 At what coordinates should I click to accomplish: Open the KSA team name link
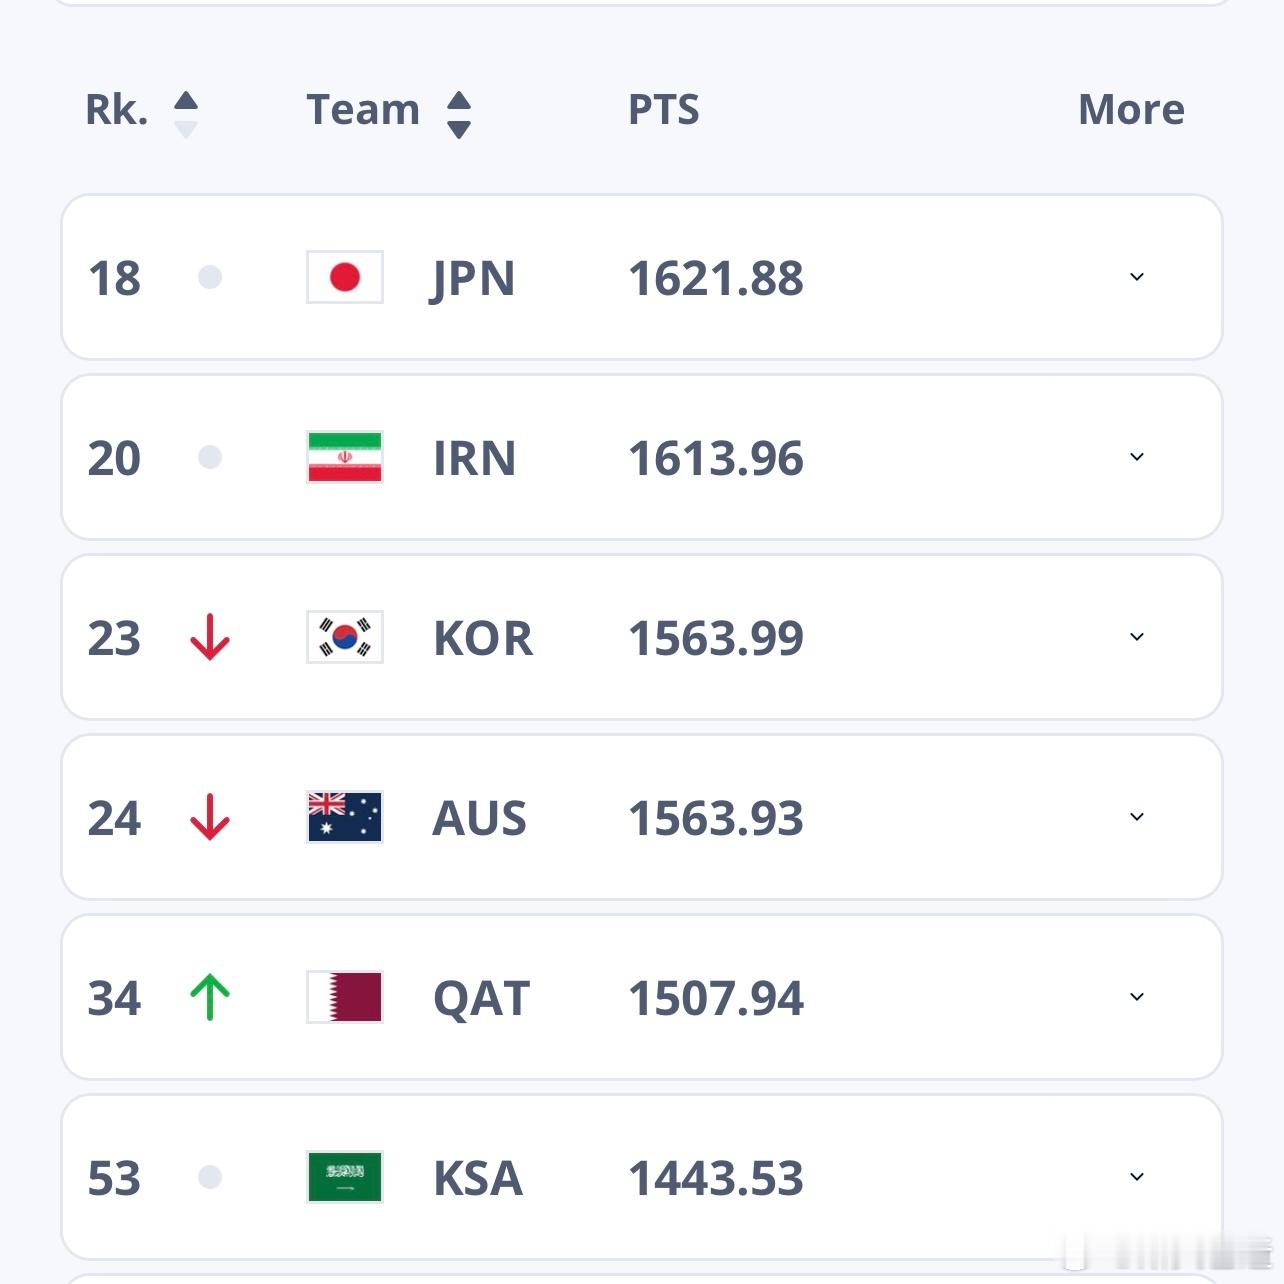tap(478, 1178)
